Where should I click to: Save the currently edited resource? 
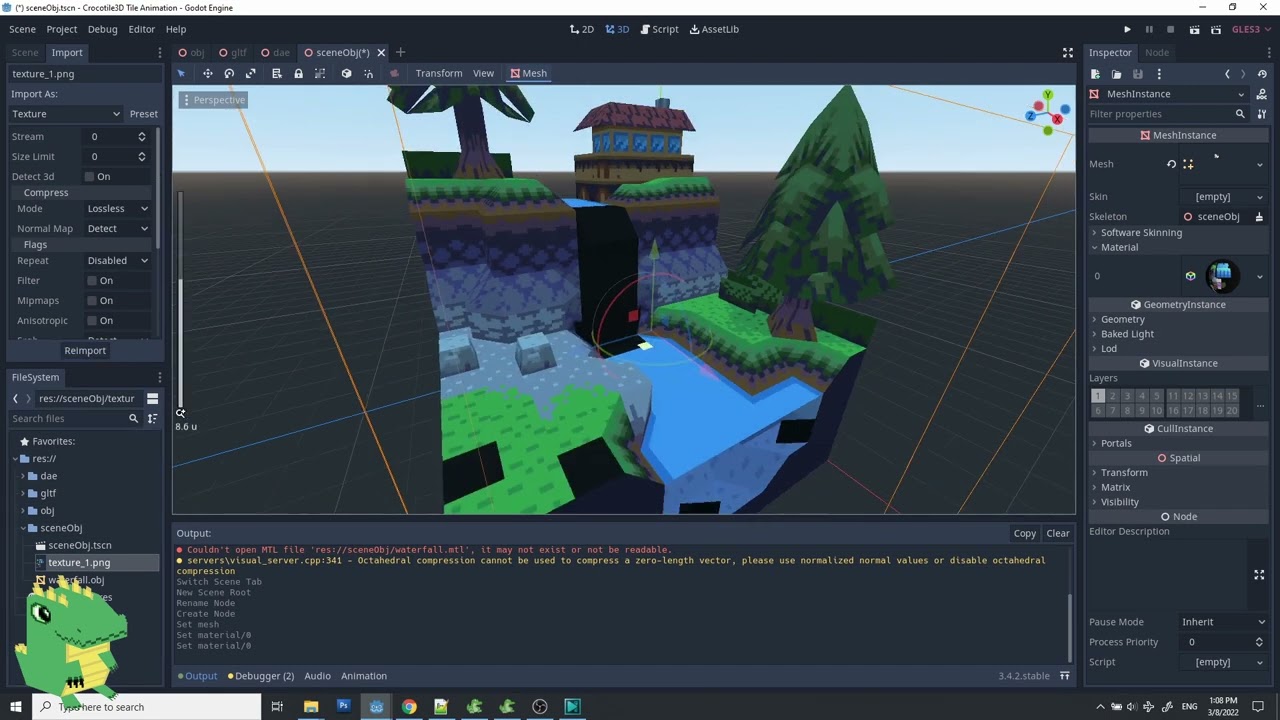point(1138,74)
